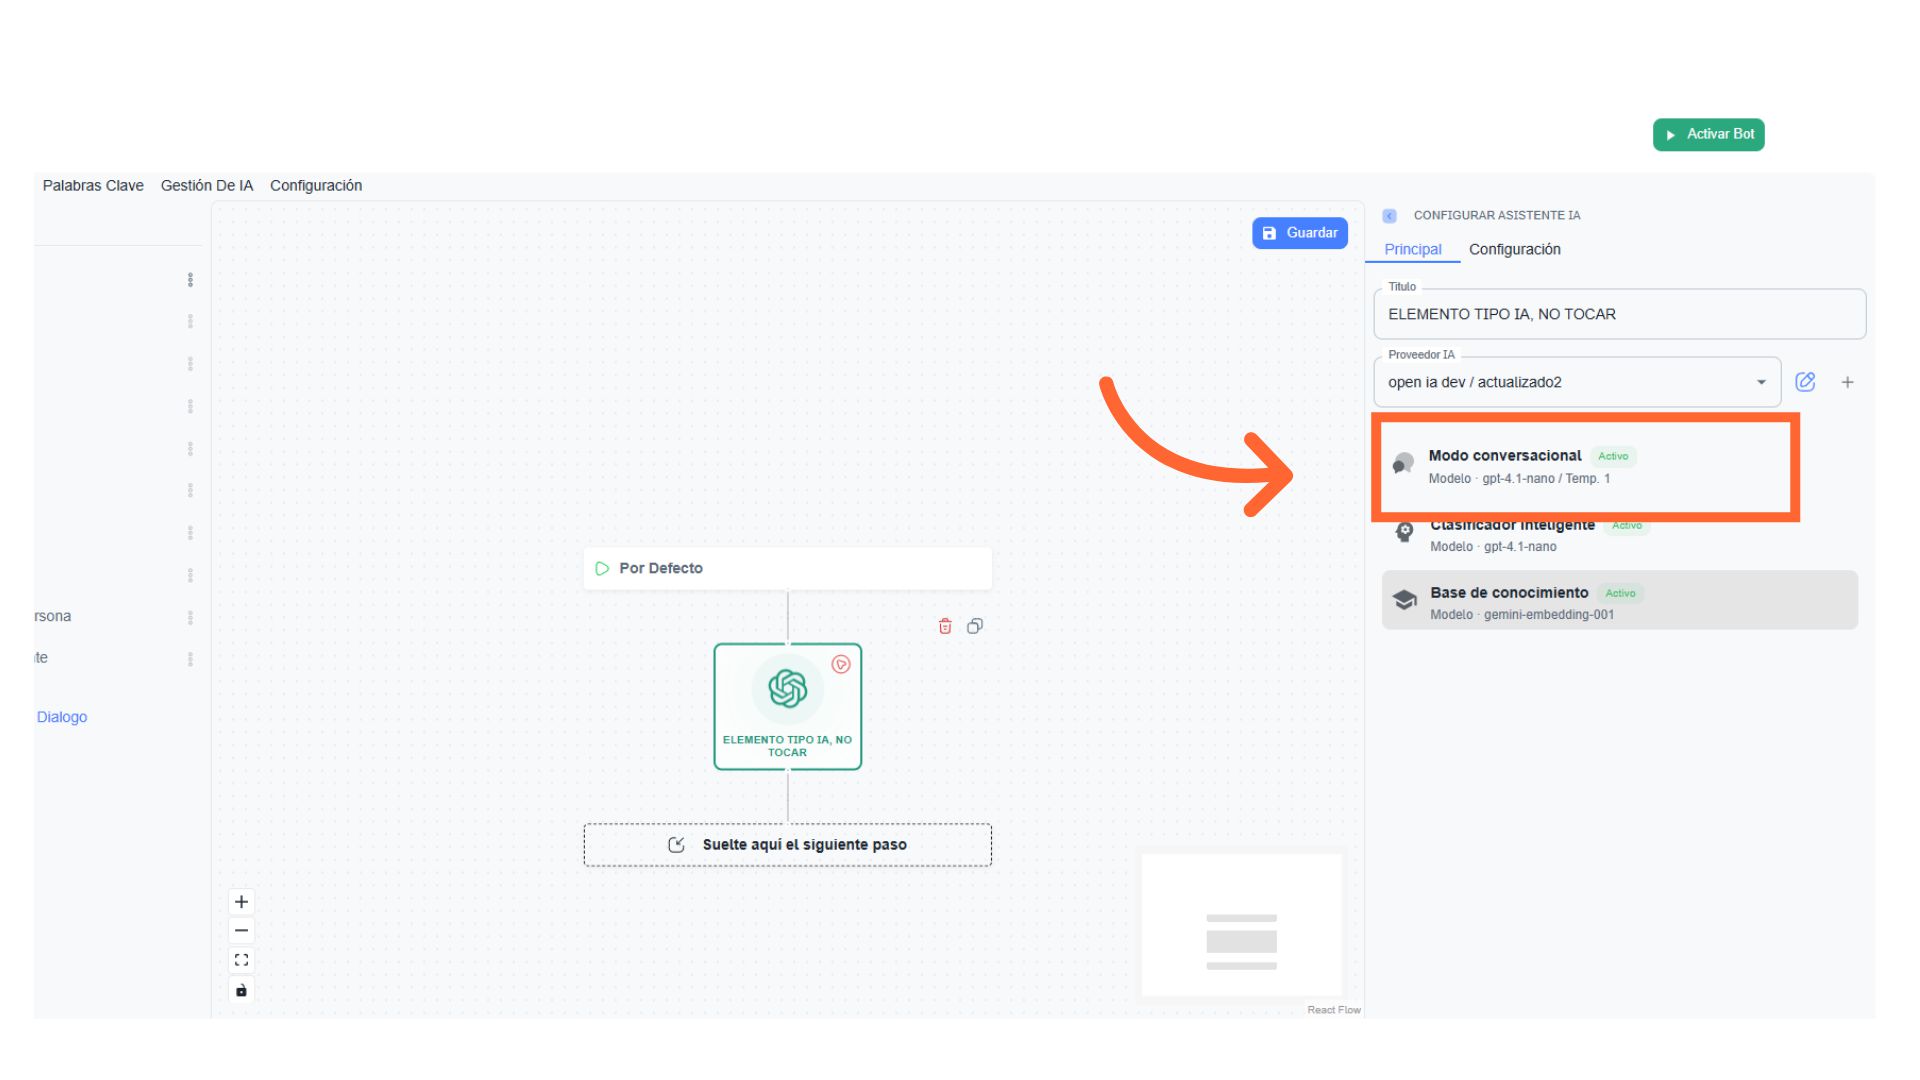Click the fit view canvas control icon
The height and width of the screenshot is (1080, 1920).
(241, 960)
